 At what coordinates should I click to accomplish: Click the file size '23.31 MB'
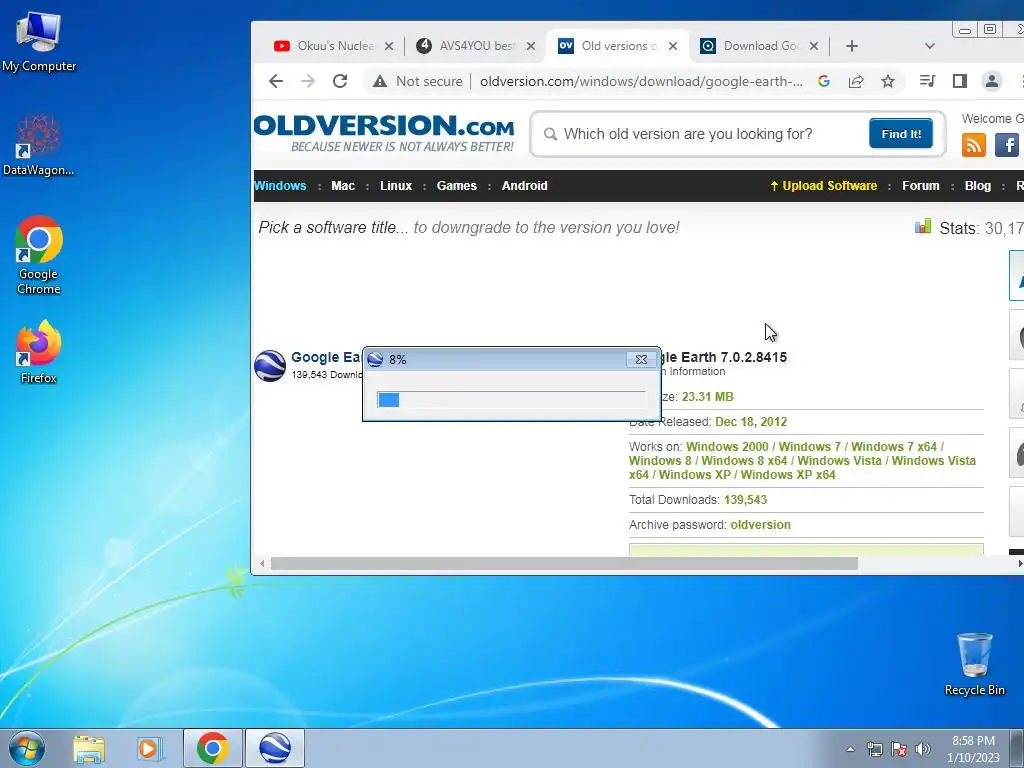pyautogui.click(x=707, y=396)
